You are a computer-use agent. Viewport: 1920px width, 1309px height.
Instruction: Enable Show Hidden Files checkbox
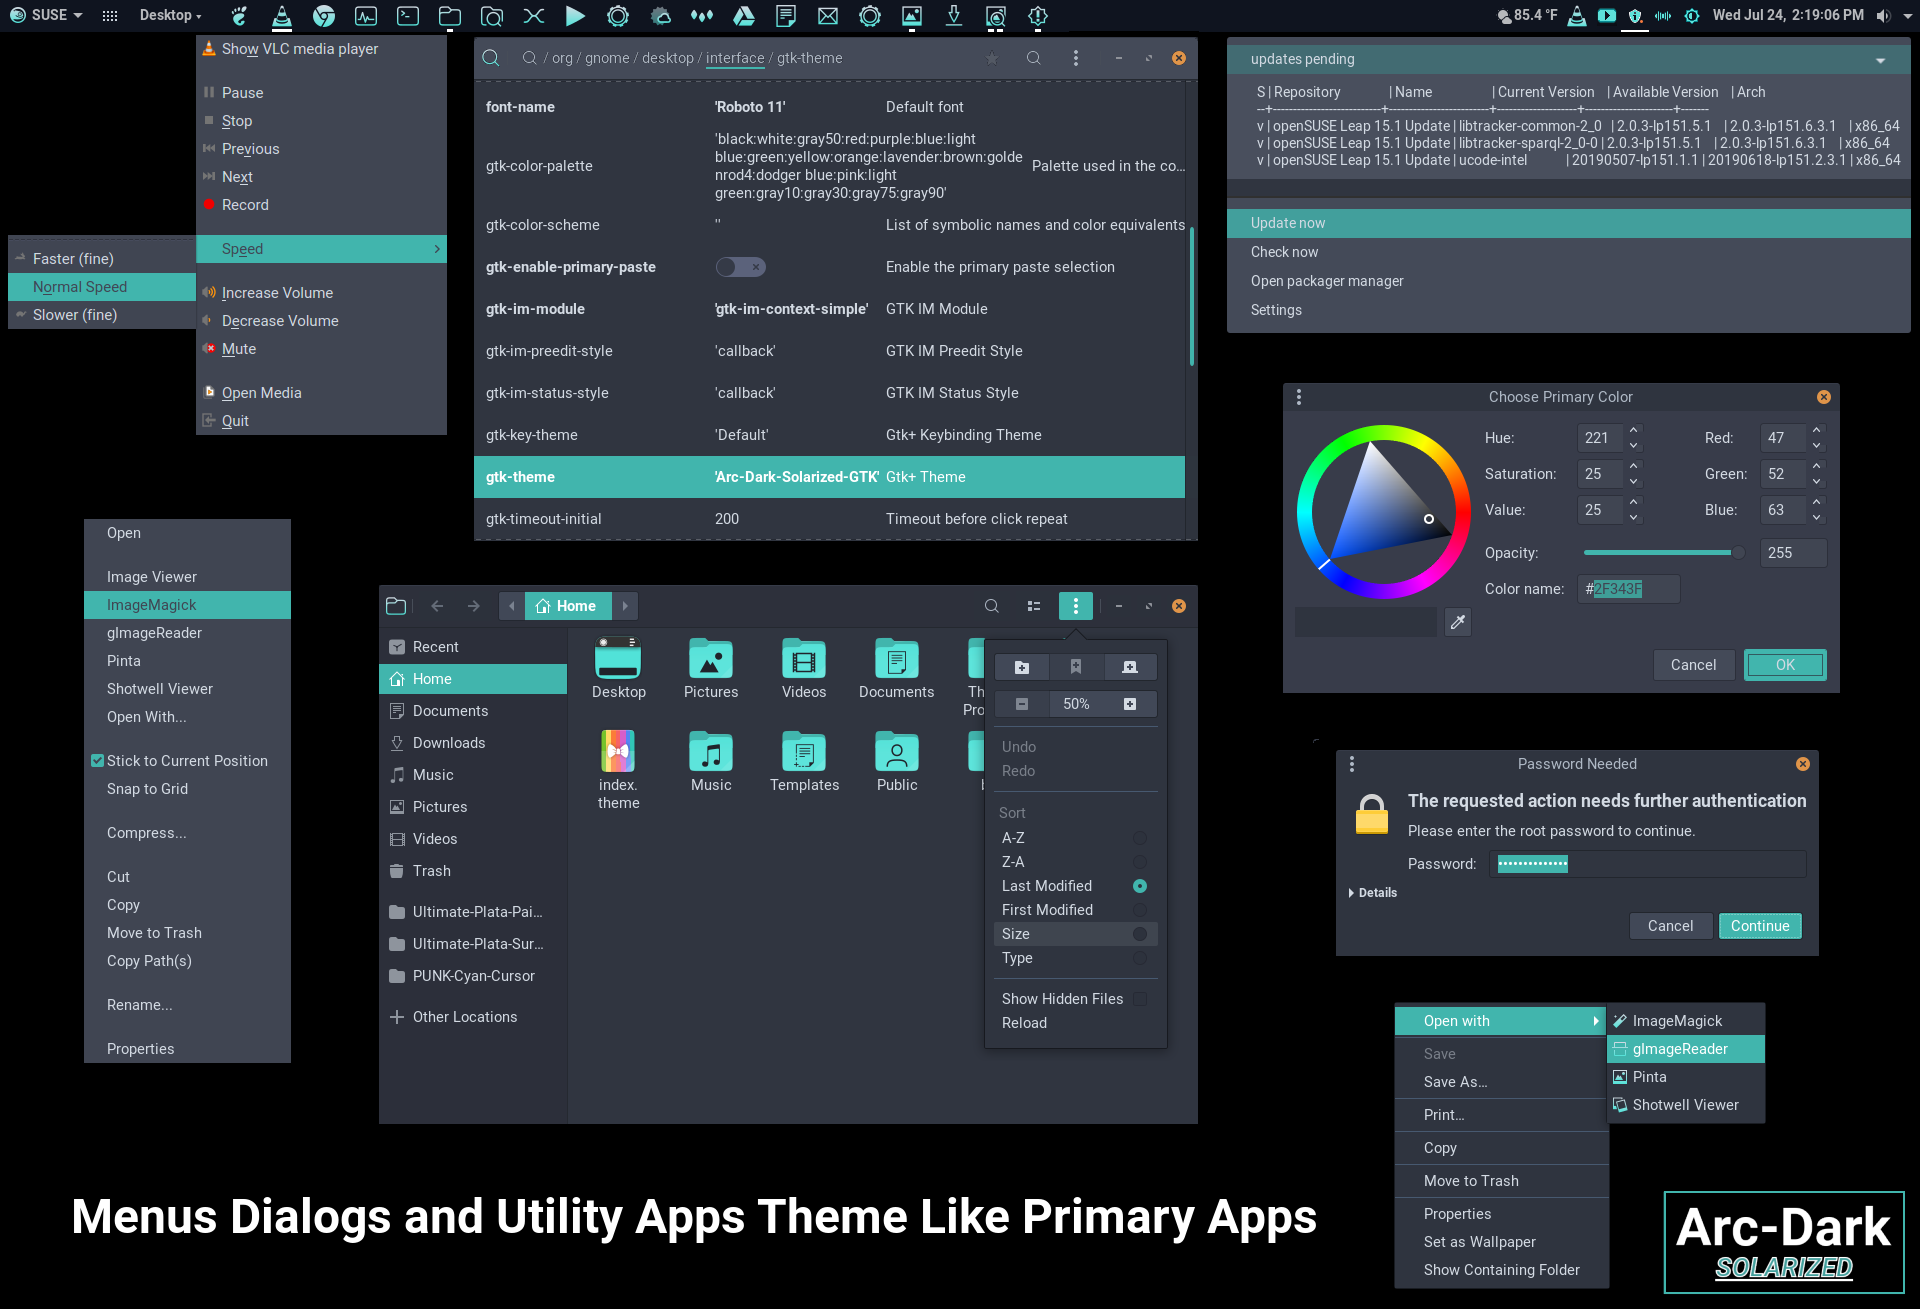tap(1140, 999)
